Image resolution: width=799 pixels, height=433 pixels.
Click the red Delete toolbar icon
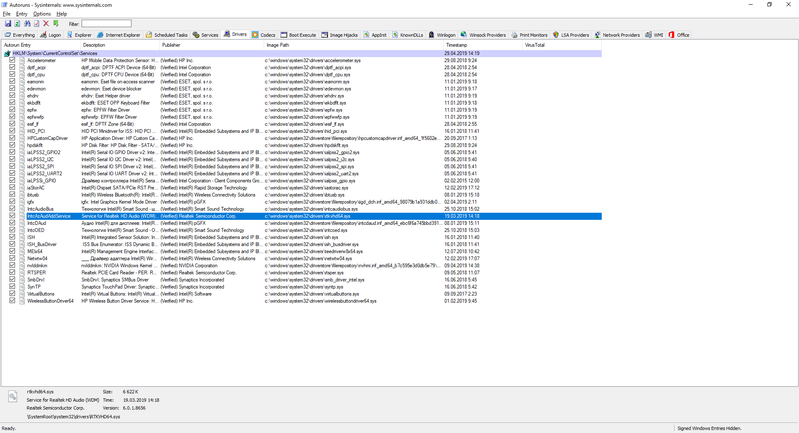47,23
